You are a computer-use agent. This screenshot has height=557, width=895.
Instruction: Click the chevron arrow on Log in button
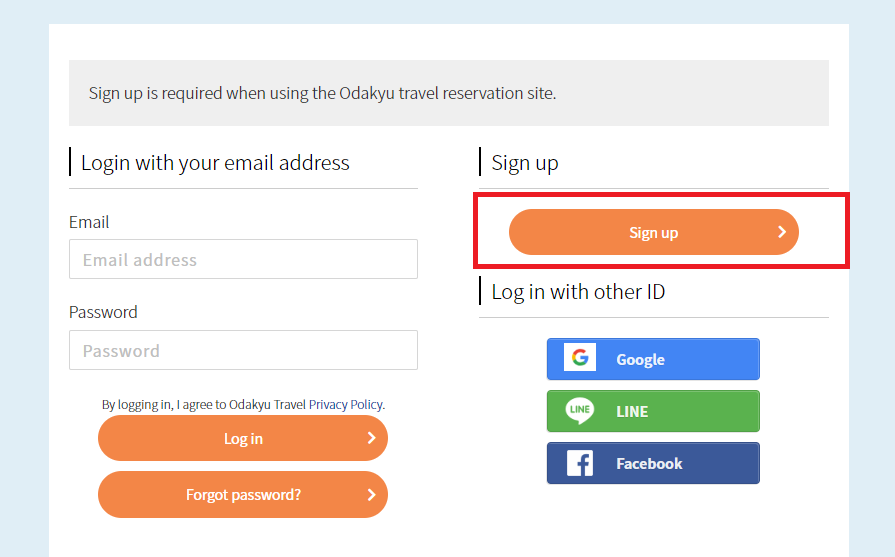[x=371, y=438]
